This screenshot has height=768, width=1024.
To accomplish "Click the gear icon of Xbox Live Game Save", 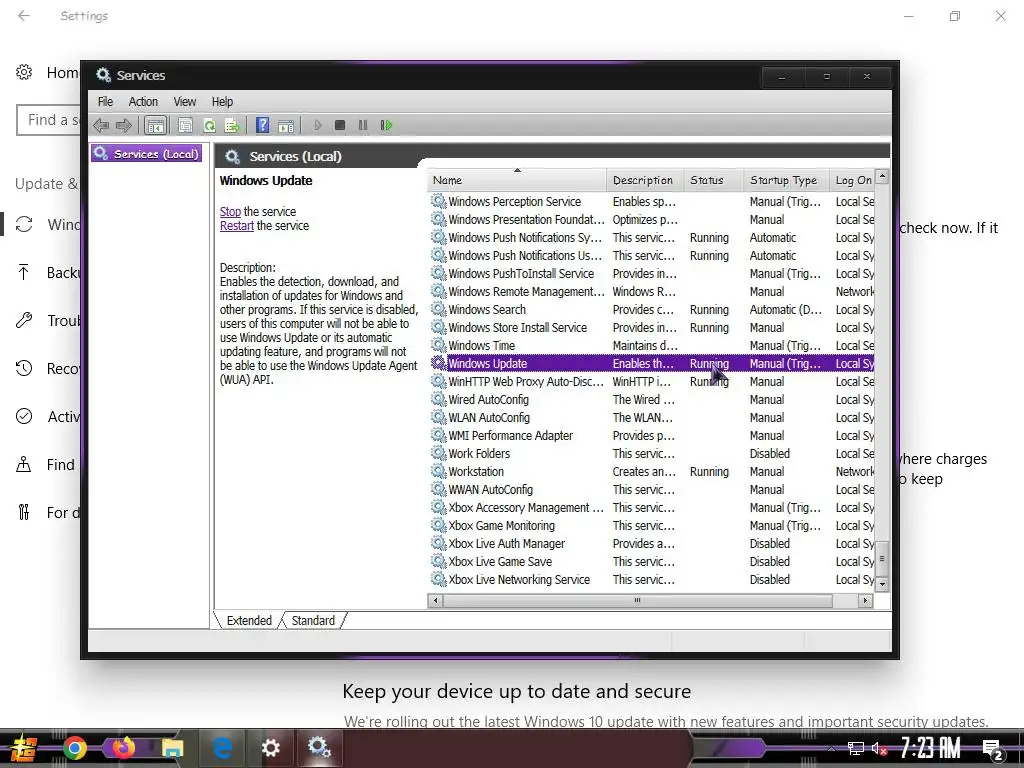I will pyautogui.click(x=438, y=561).
